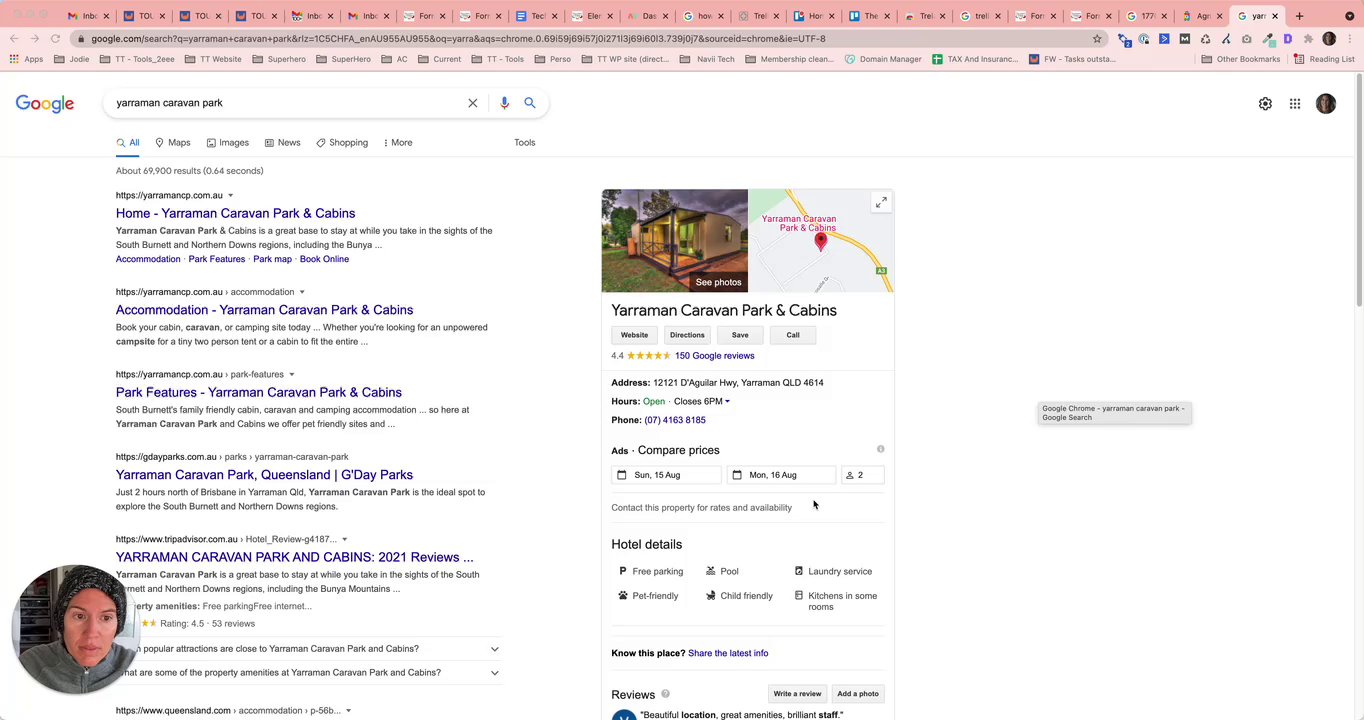Image resolution: width=1364 pixels, height=720 pixels.
Task: Start voice search with microphone icon
Action: (504, 103)
